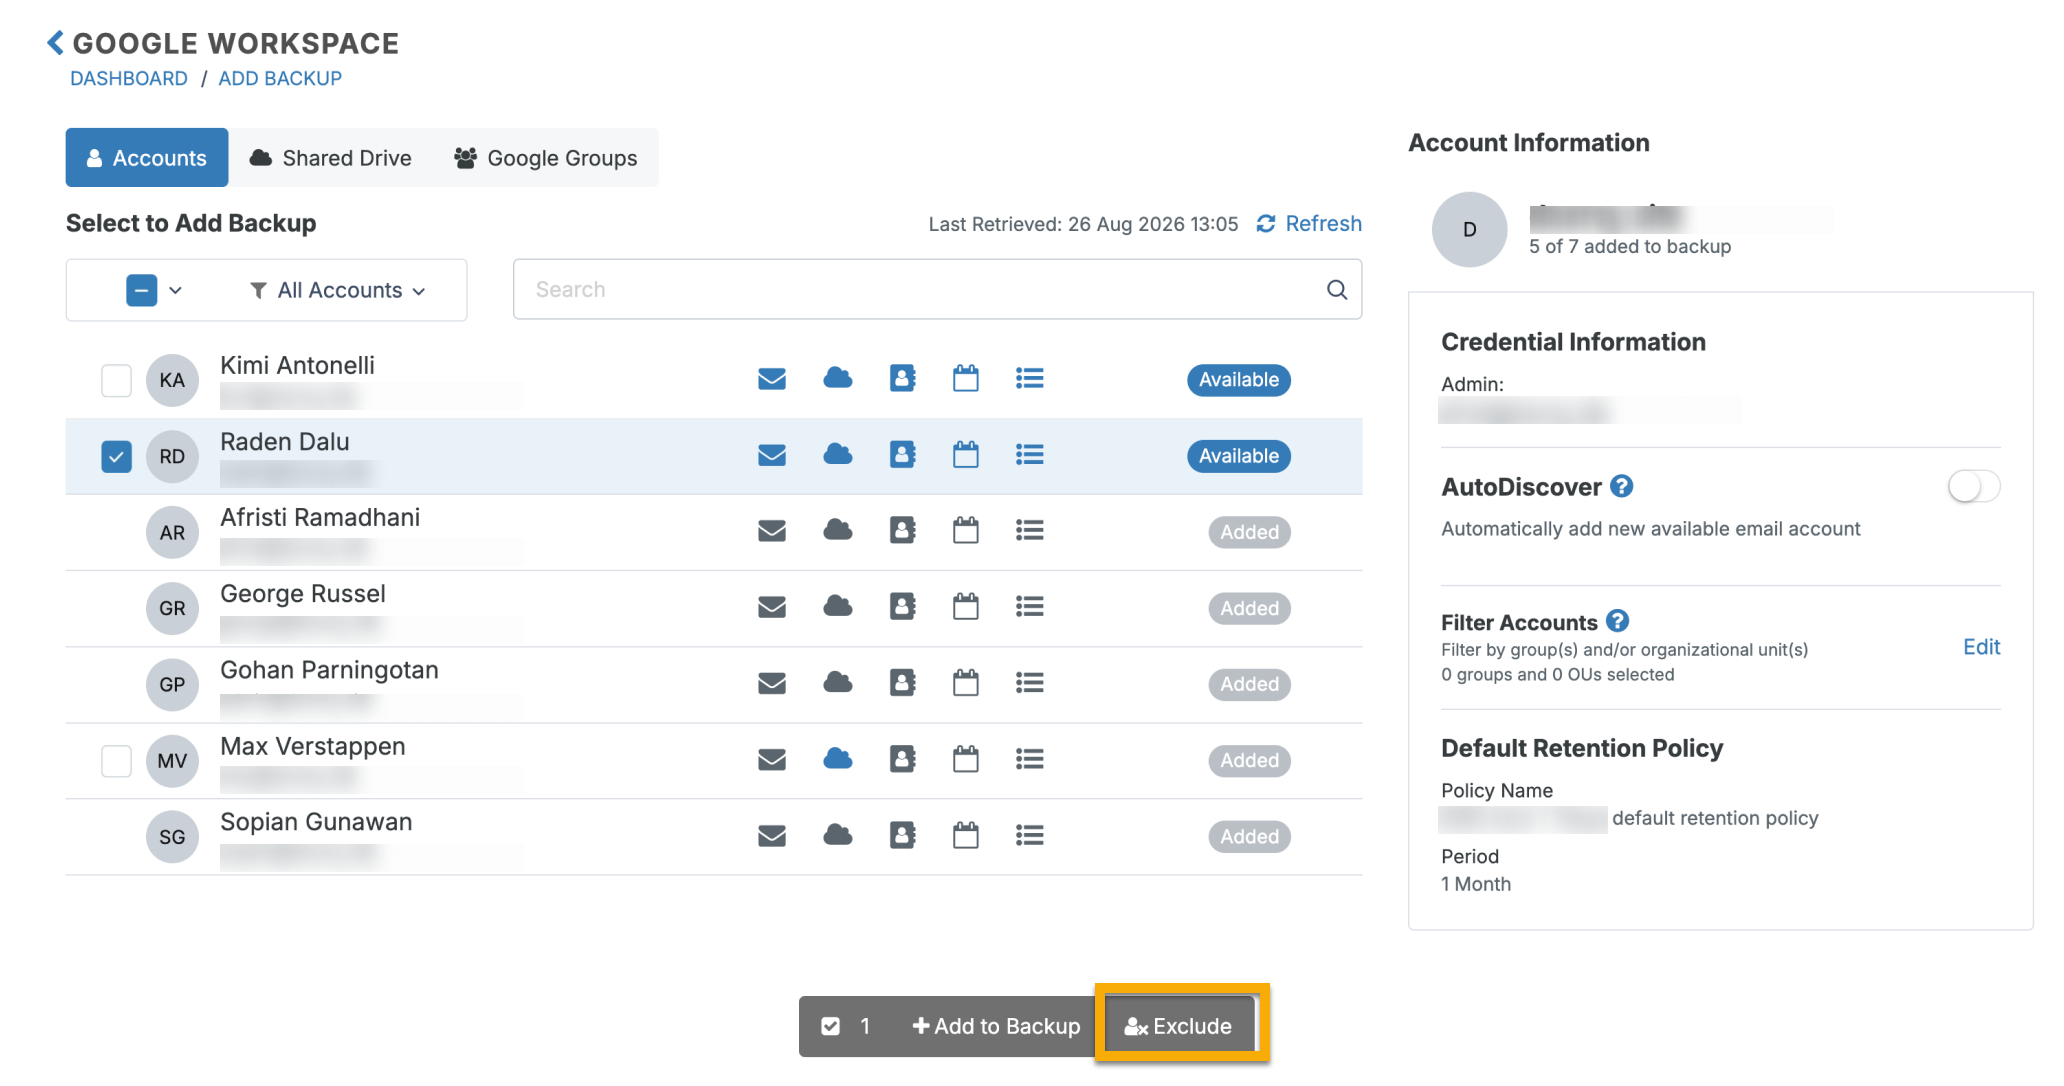Click Added badge for Afristi Ramadhani
Screen dimensions: 2064x1086
pos(1250,532)
